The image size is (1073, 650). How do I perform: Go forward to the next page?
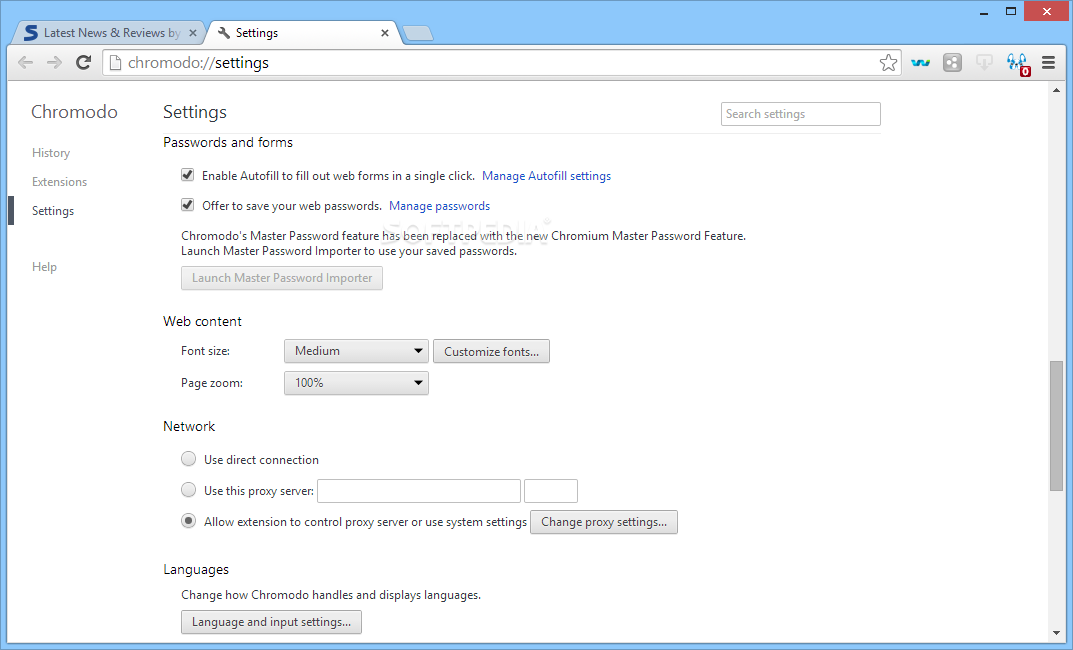(54, 63)
